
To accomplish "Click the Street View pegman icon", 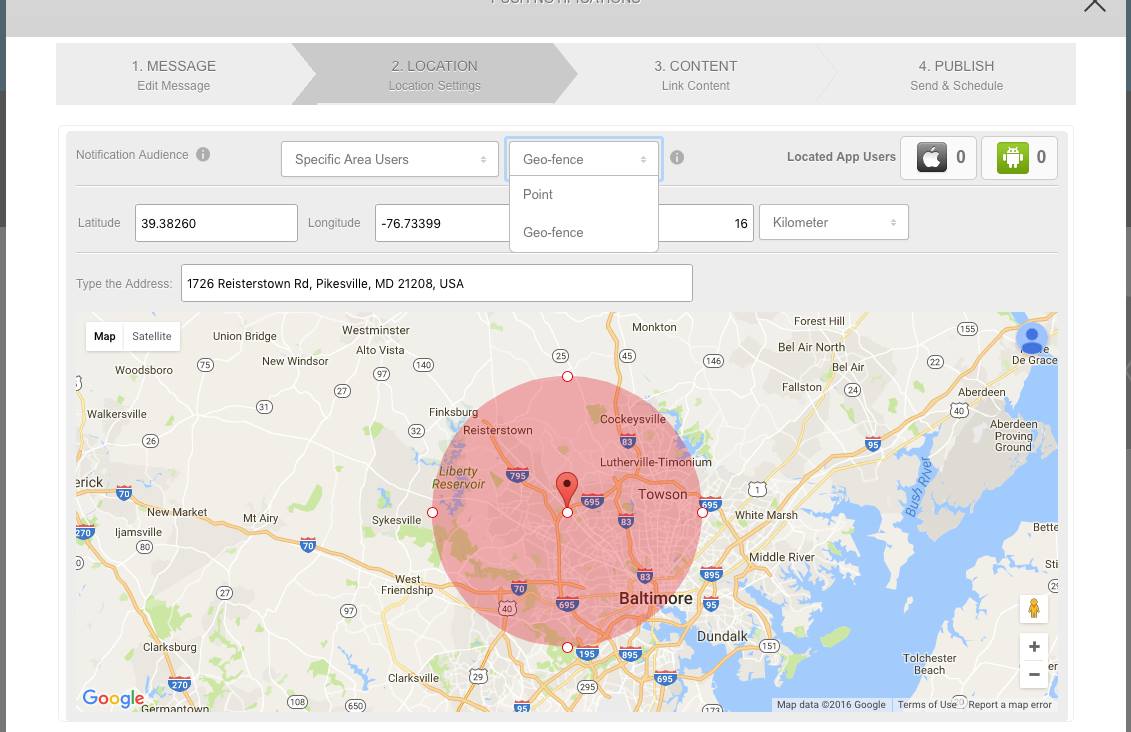I will (x=1033, y=608).
